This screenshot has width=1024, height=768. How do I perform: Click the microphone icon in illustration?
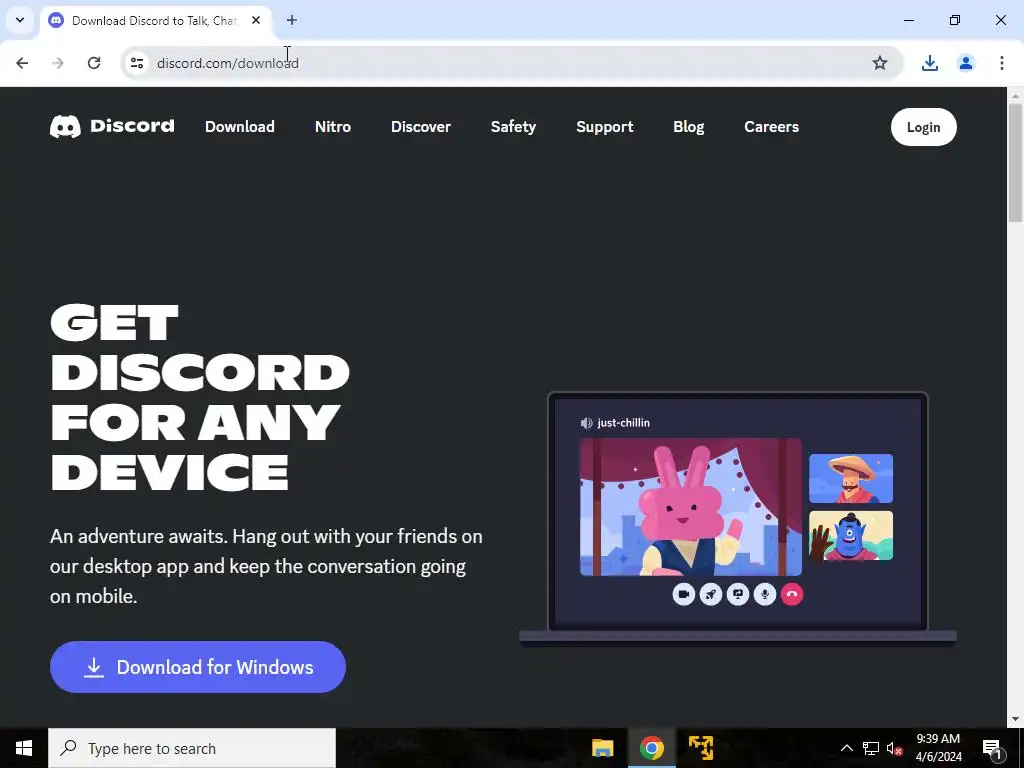pos(765,594)
